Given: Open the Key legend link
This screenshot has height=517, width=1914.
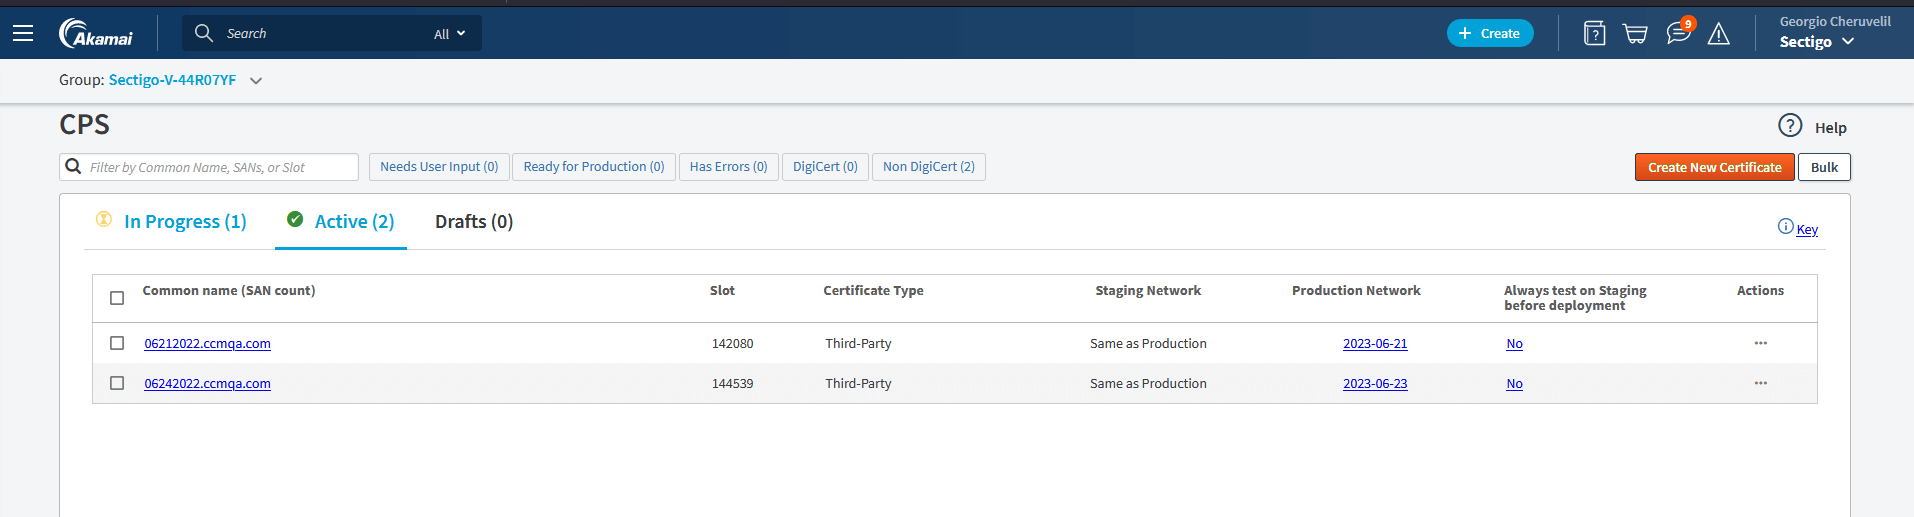Looking at the screenshot, I should point(1807,230).
